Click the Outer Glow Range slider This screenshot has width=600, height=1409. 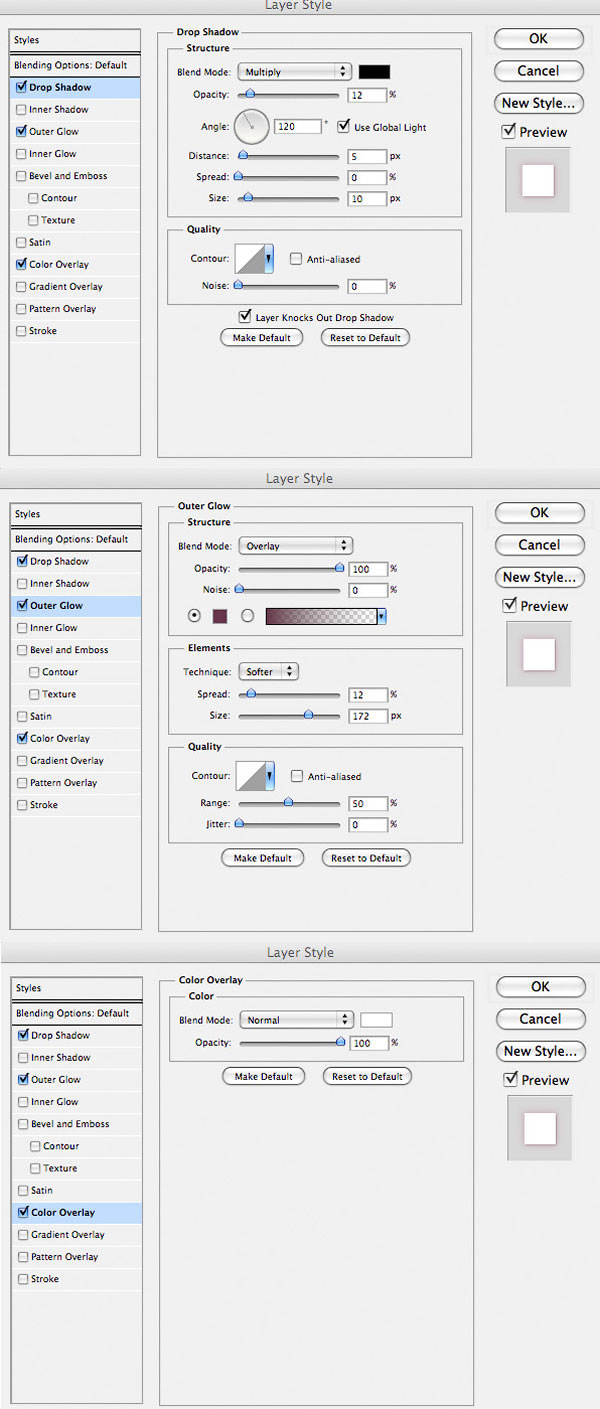click(x=289, y=803)
